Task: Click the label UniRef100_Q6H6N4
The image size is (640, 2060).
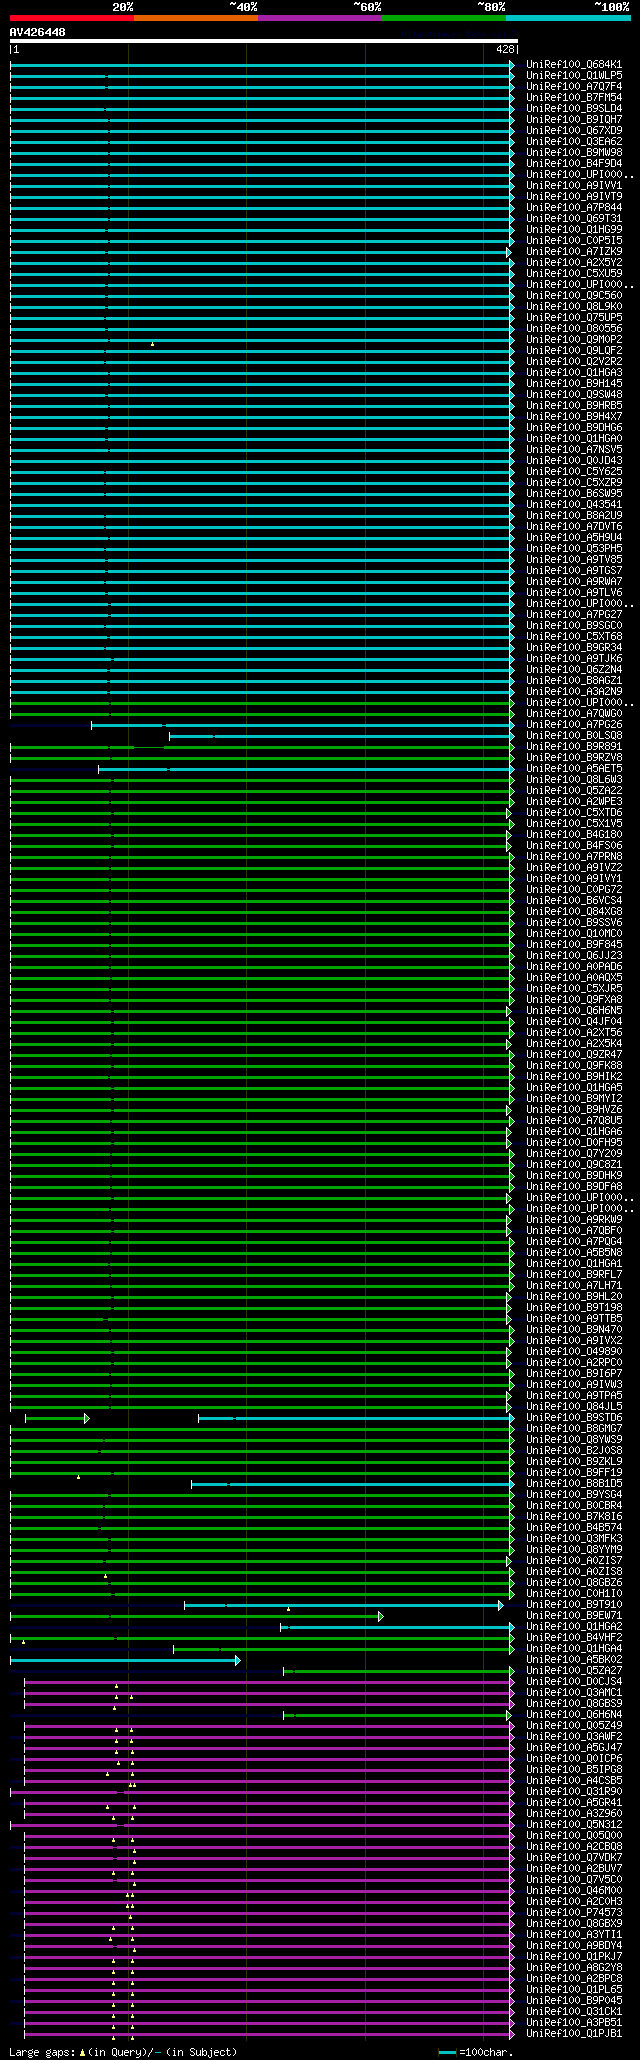Action: [574, 1714]
